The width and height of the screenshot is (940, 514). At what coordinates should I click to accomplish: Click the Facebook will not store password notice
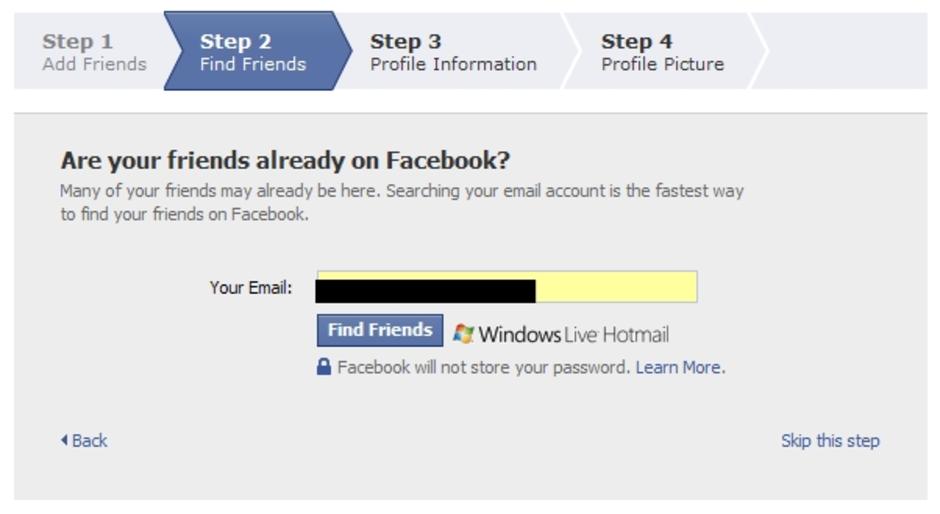point(483,367)
